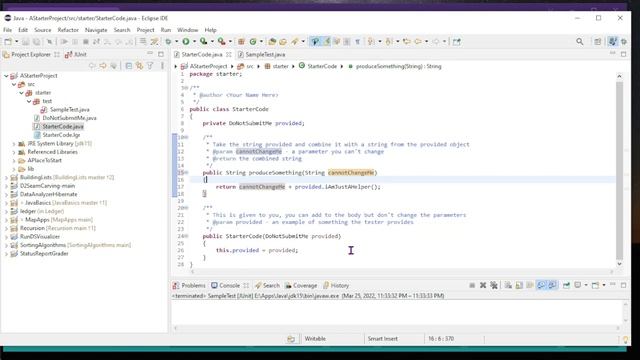
Task: Open Project Explorer View Menu dots
Action: pos(162,66)
